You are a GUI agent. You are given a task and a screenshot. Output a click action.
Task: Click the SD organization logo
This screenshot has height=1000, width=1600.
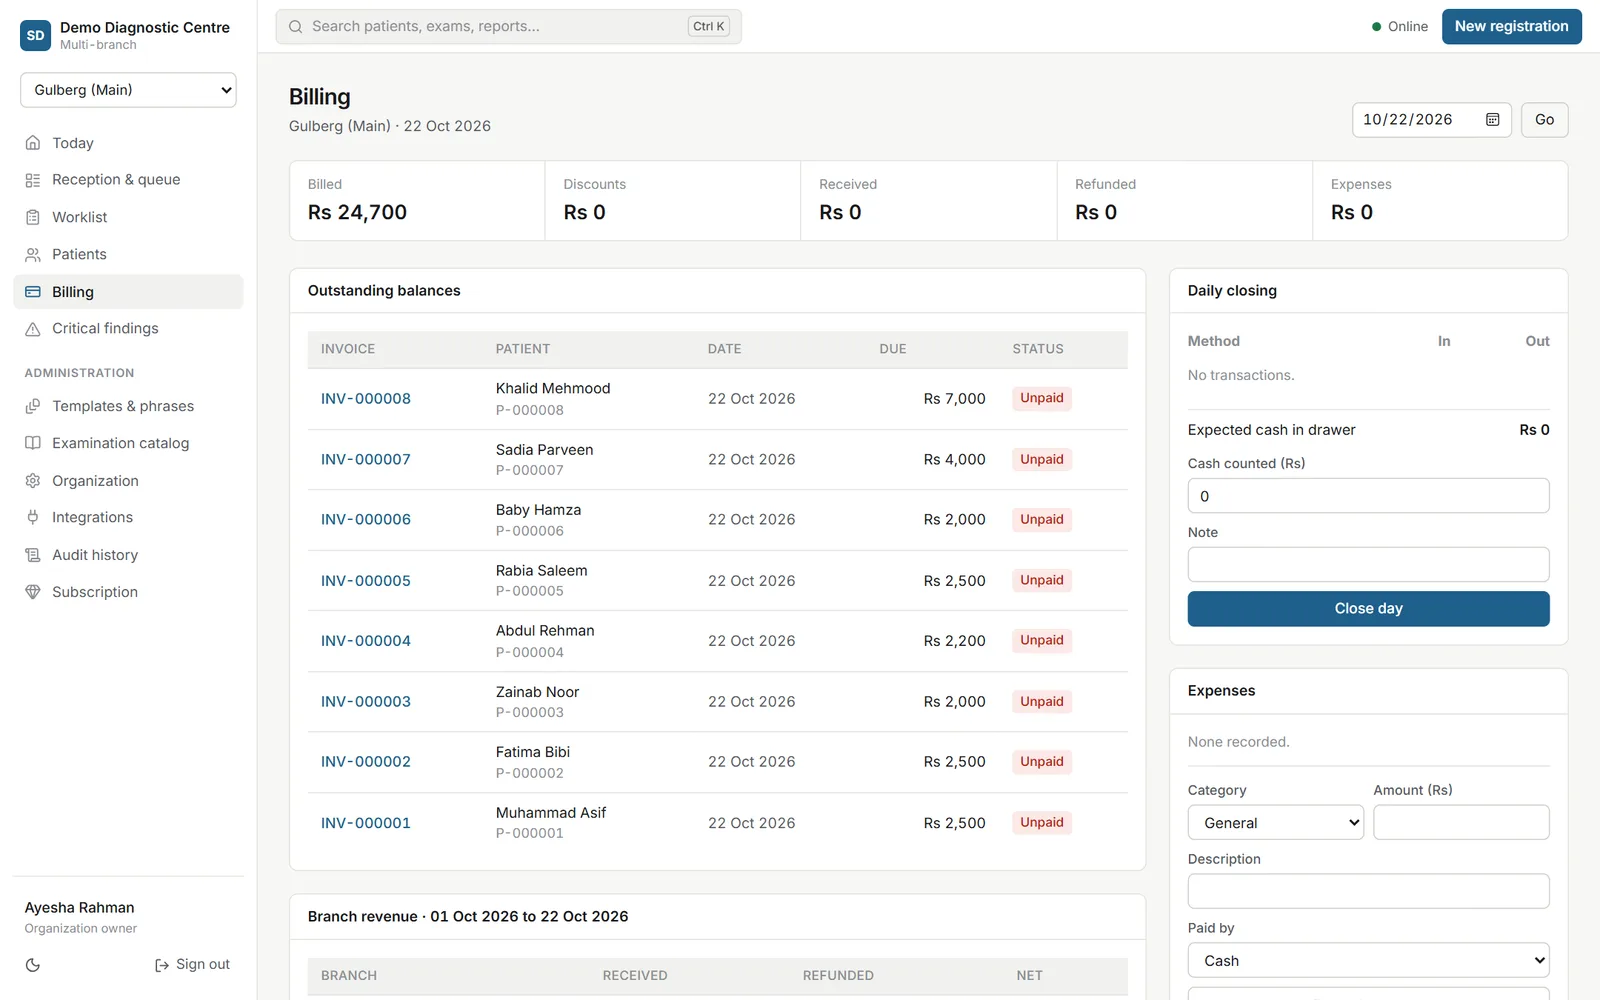pos(36,35)
